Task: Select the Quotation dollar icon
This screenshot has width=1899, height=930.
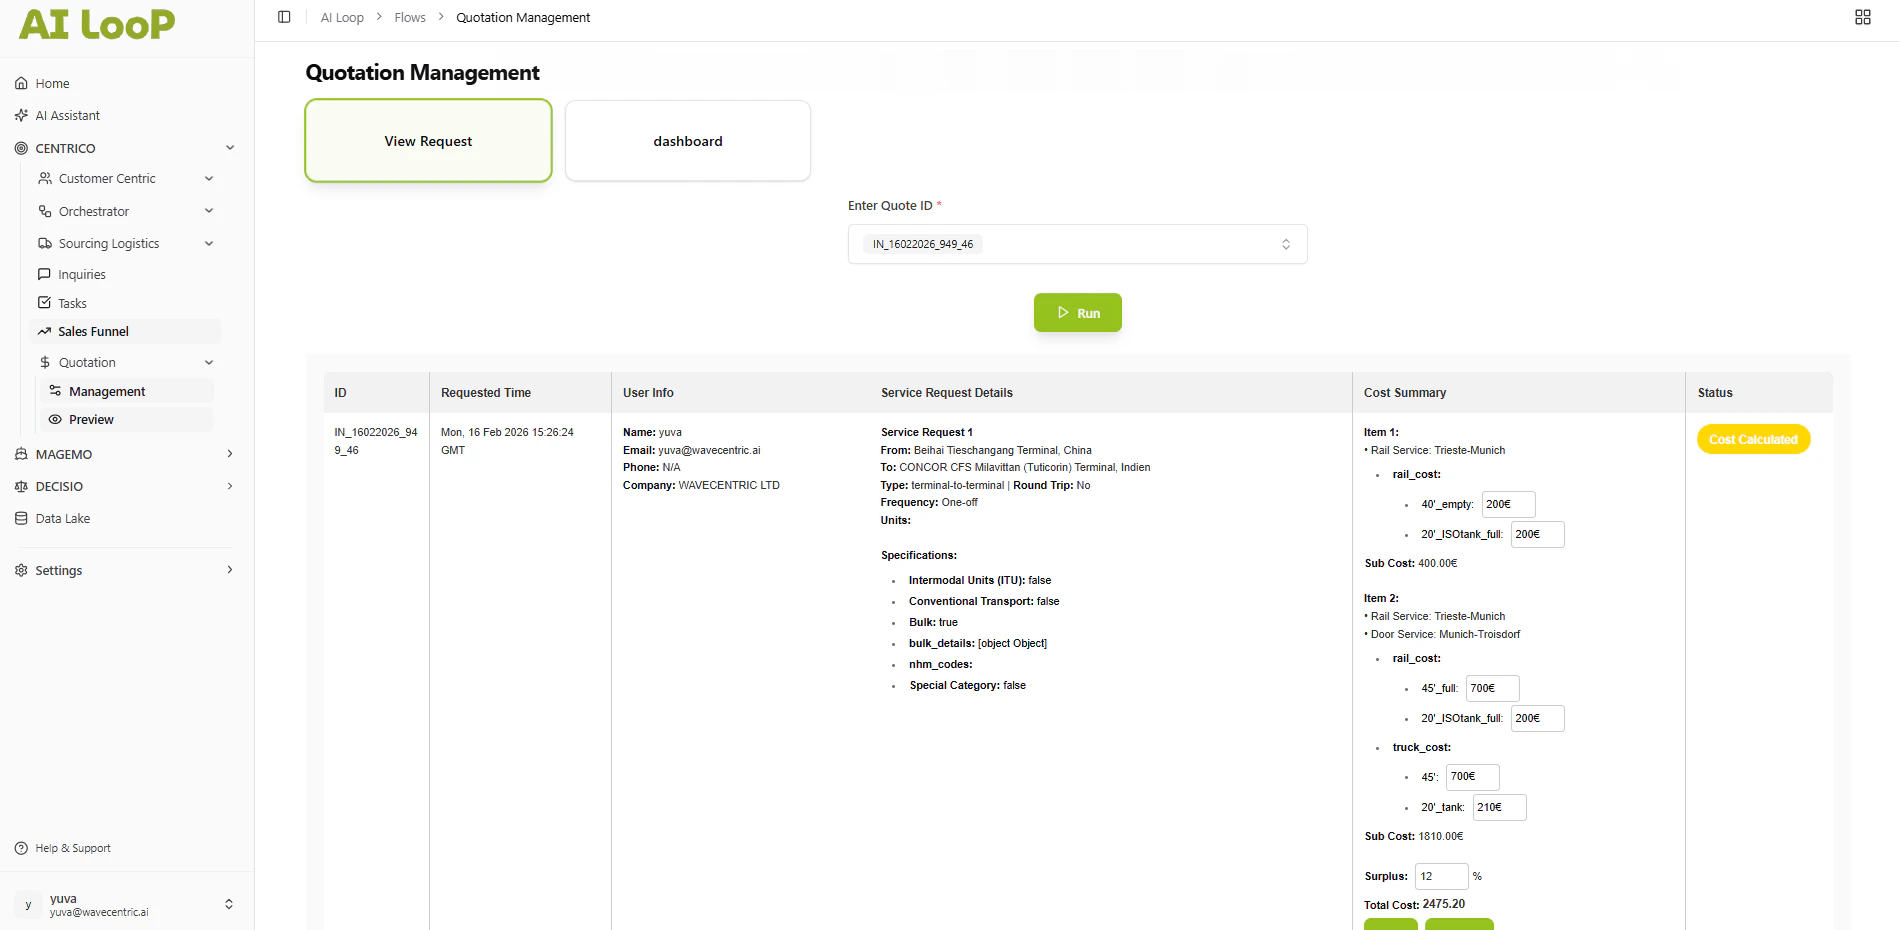Action: coord(45,362)
